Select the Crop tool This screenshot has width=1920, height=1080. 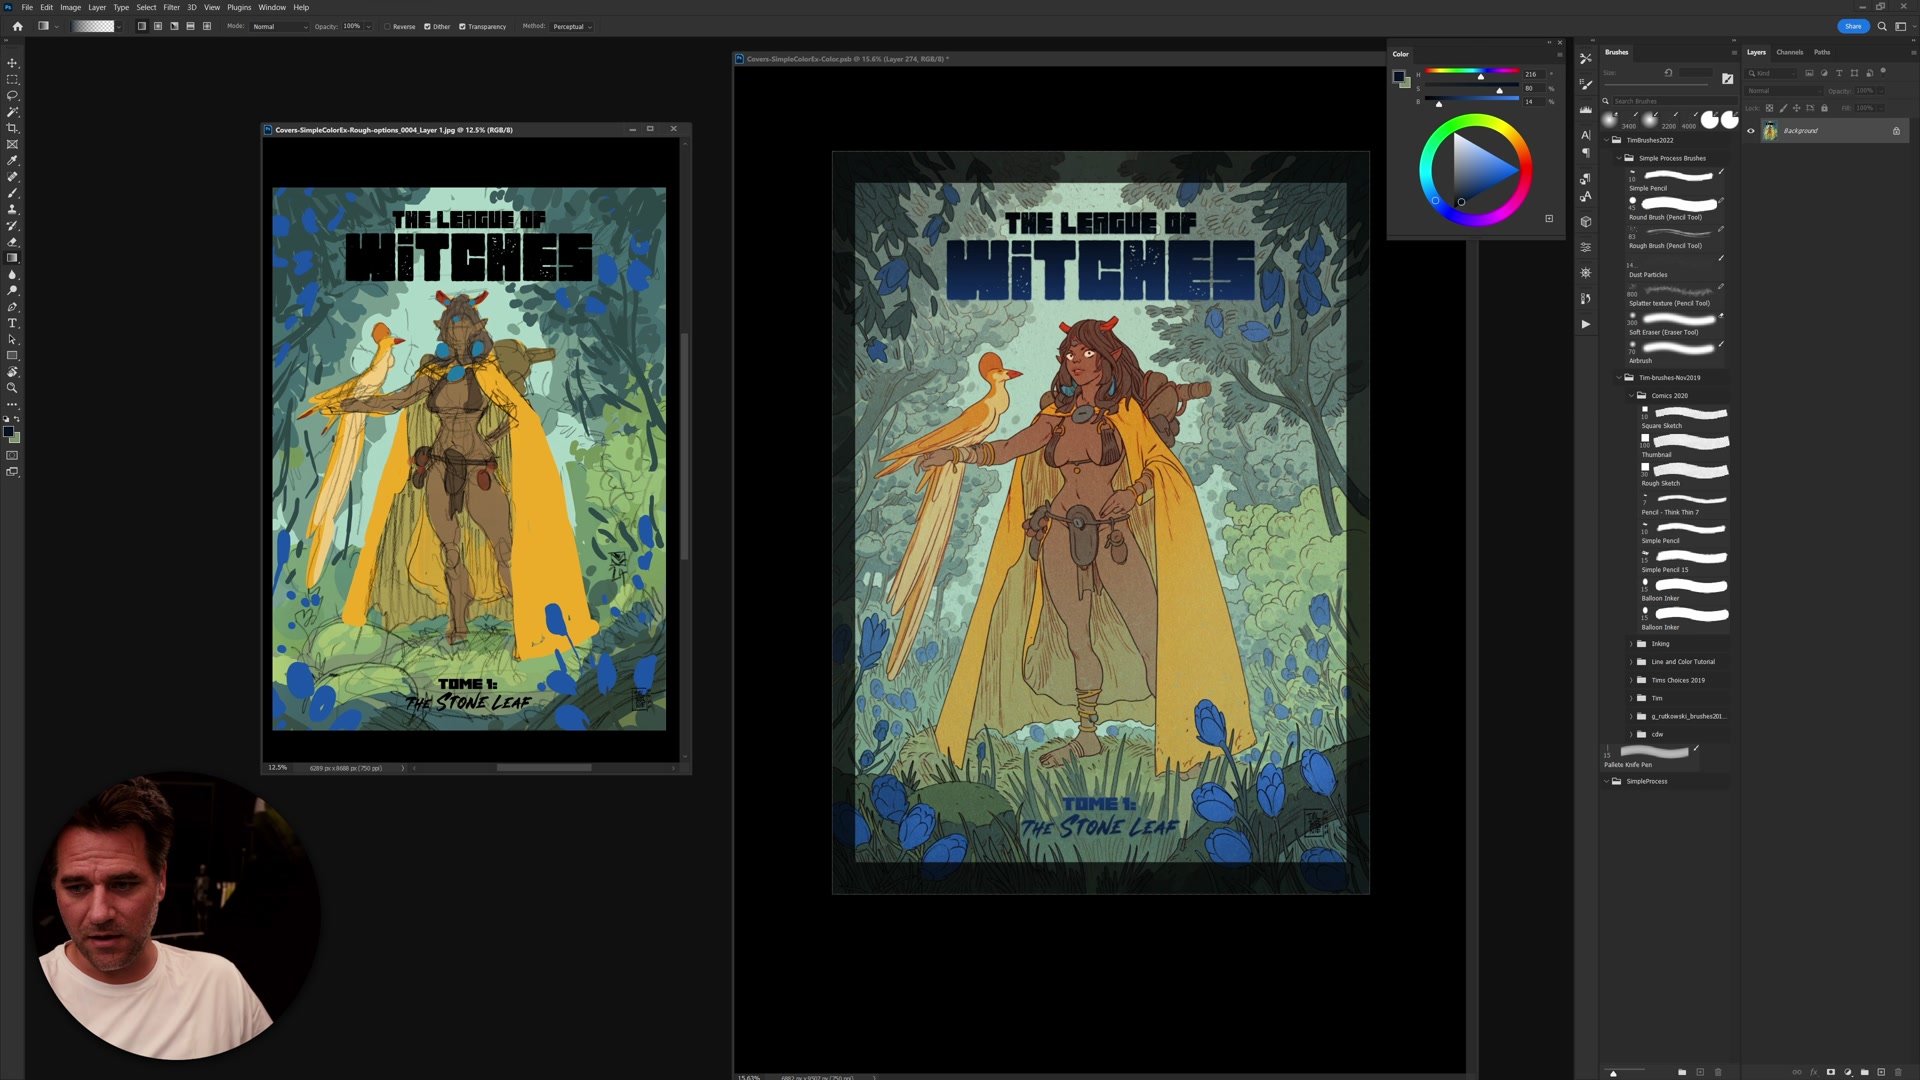(12, 128)
